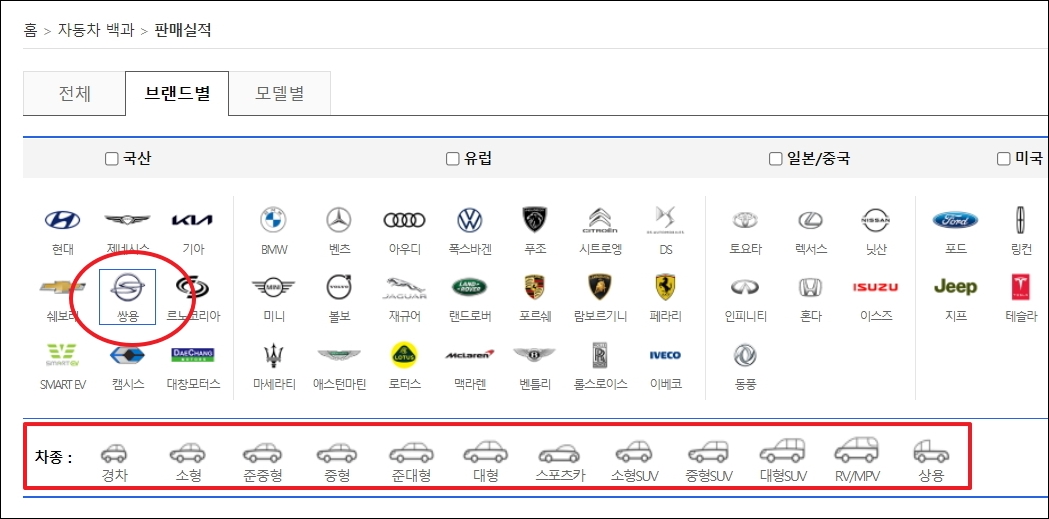Open 자동차 백과 breadcrumb link
The width and height of the screenshot is (1049, 519).
95,30
